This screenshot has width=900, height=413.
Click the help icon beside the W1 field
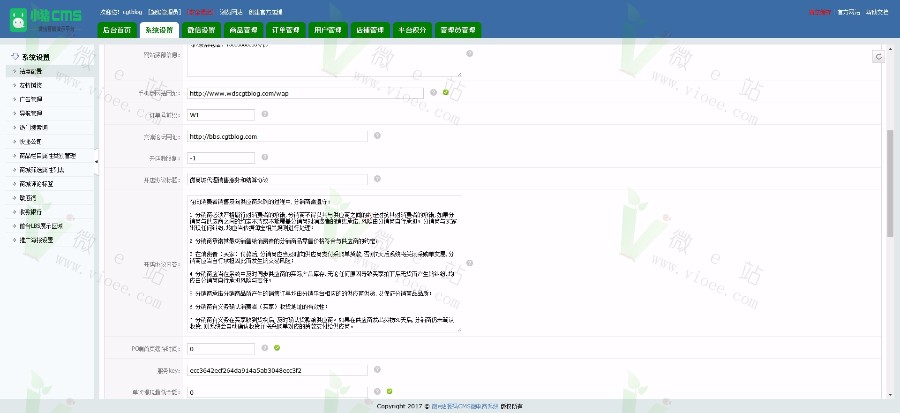point(265,114)
